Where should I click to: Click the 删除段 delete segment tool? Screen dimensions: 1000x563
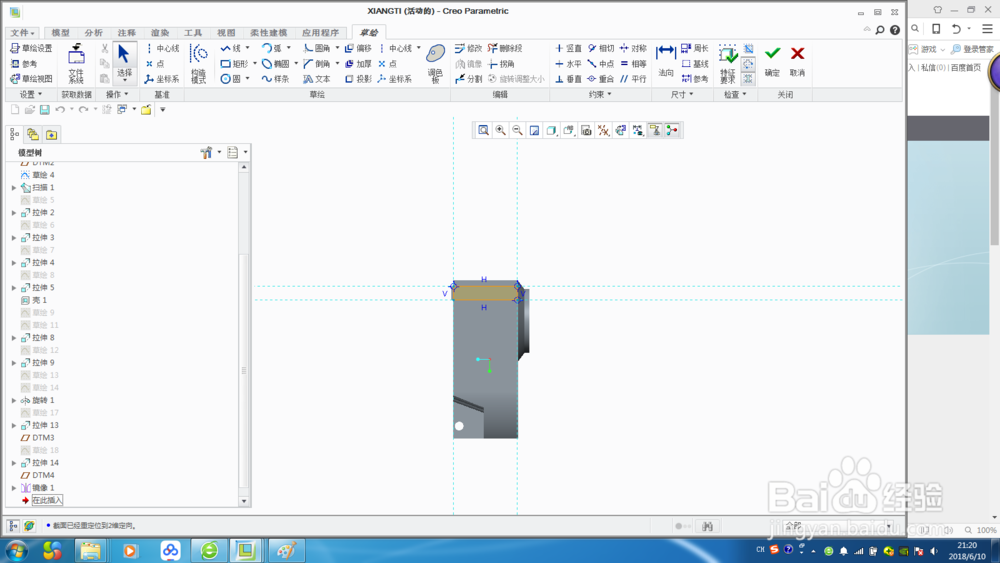point(505,48)
